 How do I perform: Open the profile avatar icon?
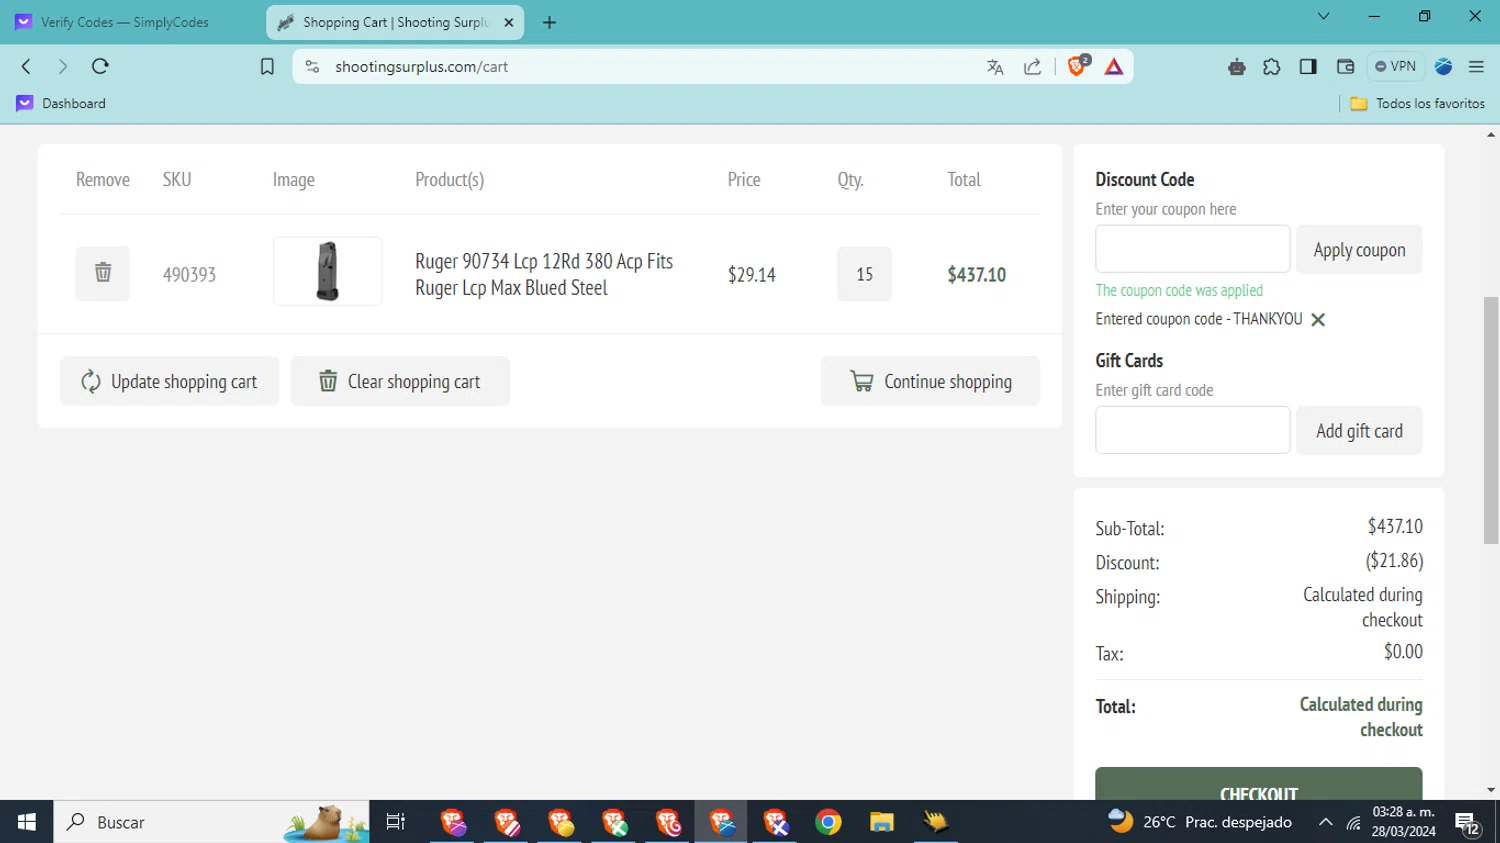click(1443, 67)
